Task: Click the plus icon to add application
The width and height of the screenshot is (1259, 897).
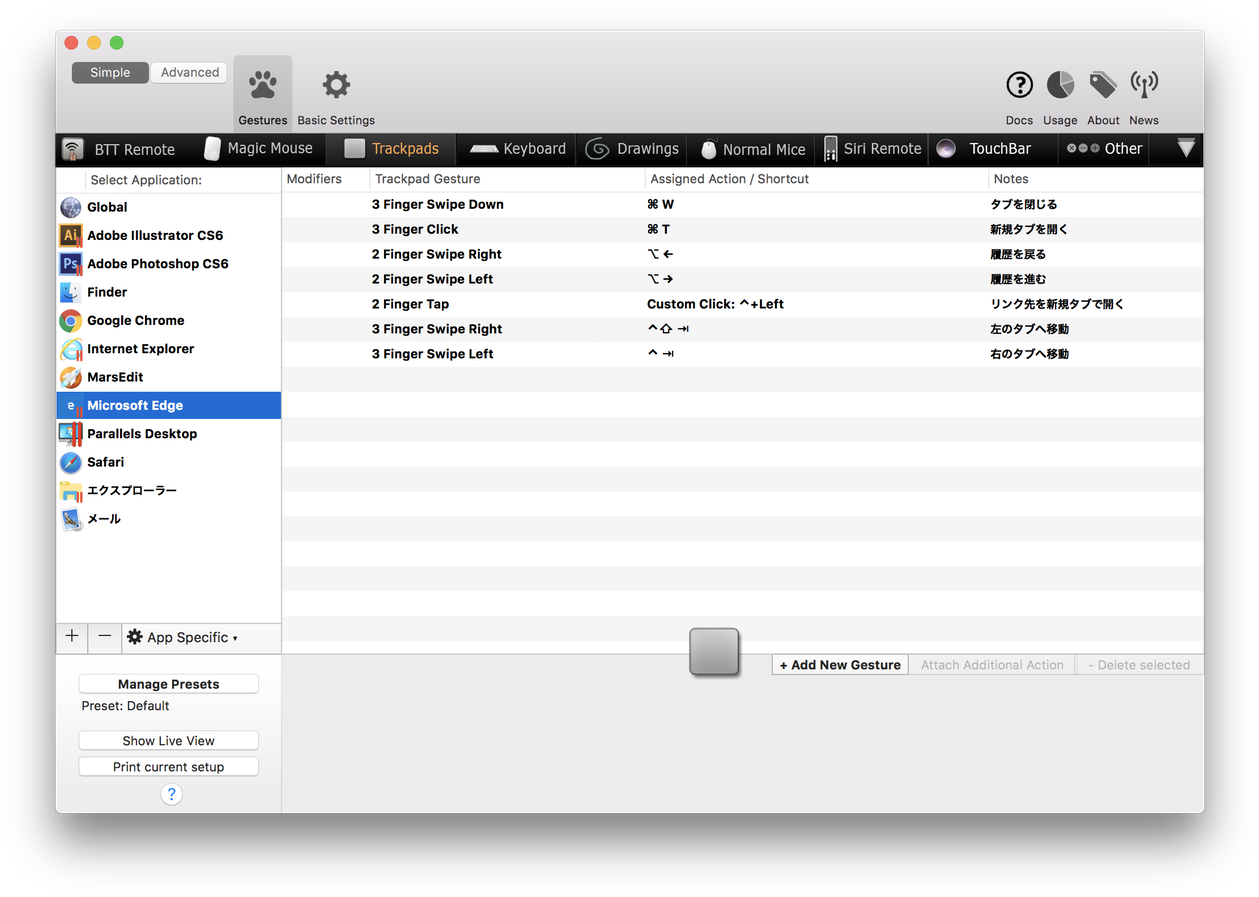Action: [72, 637]
